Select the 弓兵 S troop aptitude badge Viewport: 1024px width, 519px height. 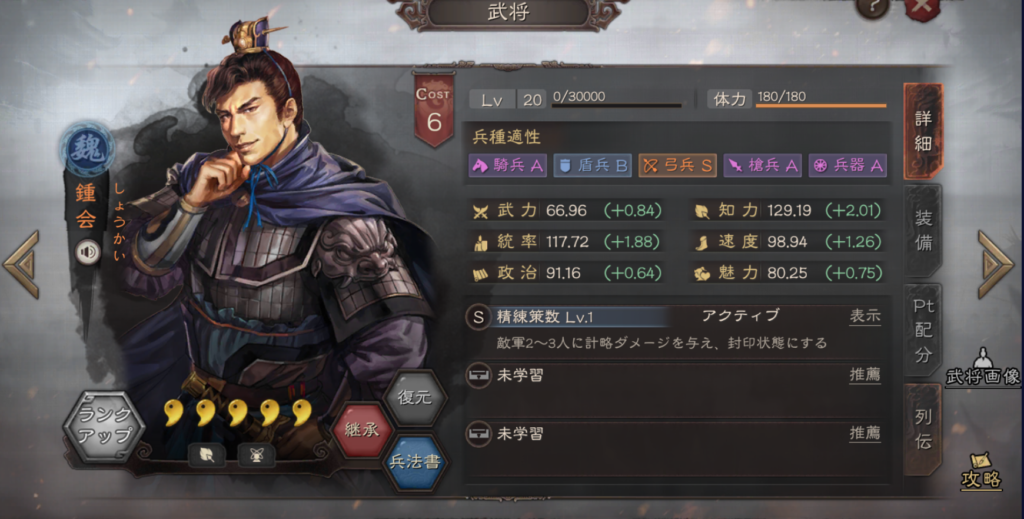pos(677,165)
